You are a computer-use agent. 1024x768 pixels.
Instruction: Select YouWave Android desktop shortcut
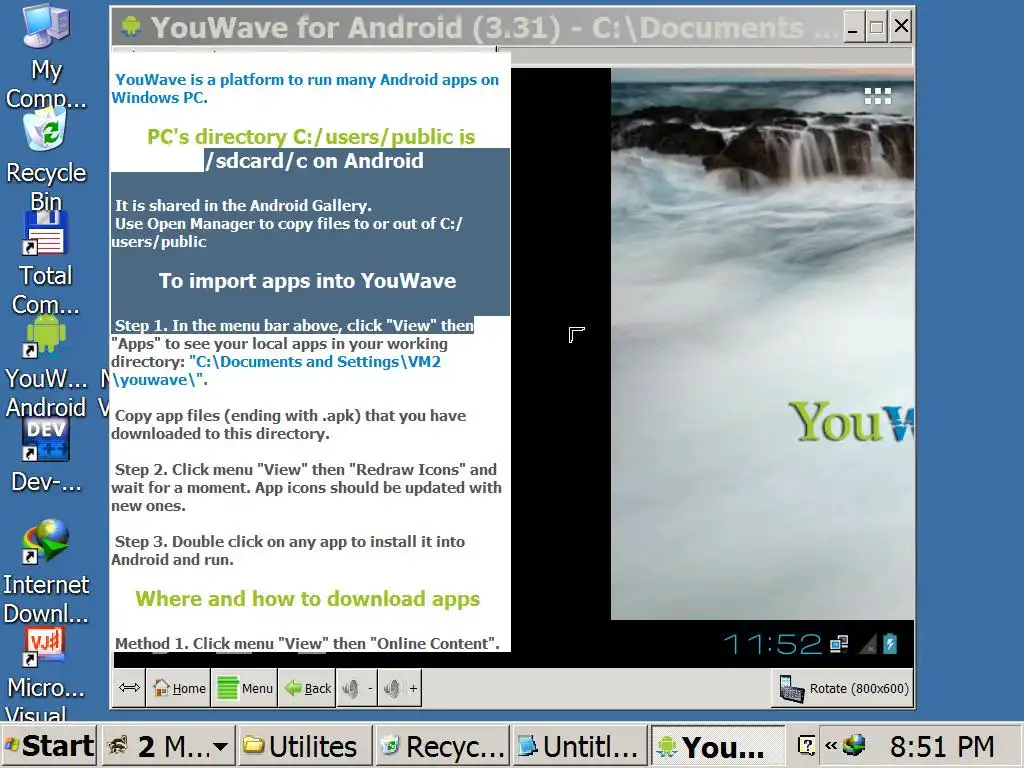tap(46, 367)
